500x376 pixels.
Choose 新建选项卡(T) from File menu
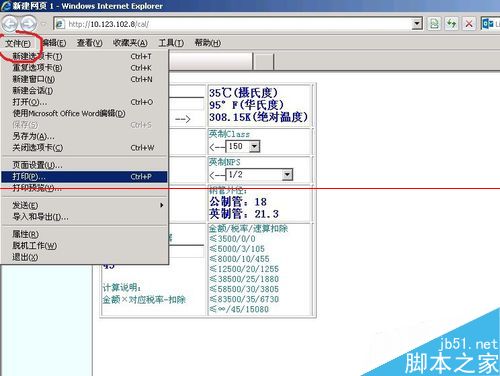pyautogui.click(x=84, y=56)
